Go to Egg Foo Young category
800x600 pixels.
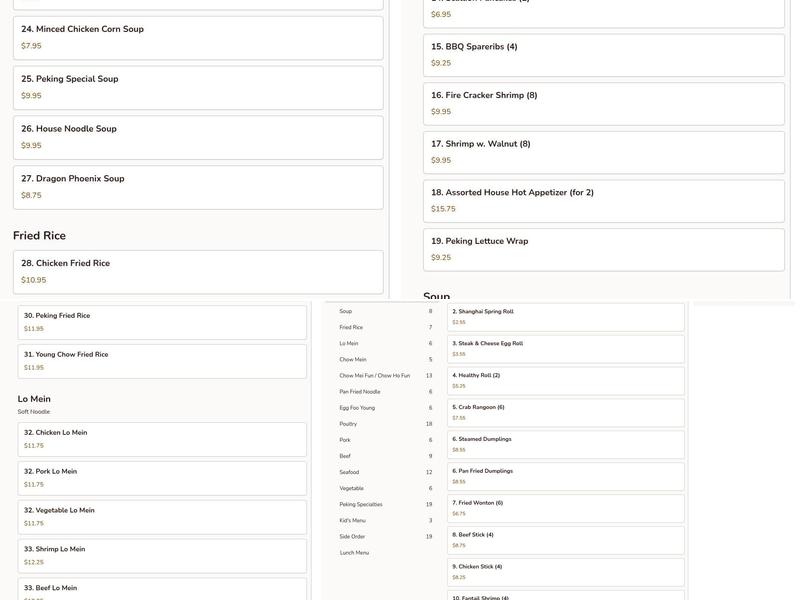(357, 408)
